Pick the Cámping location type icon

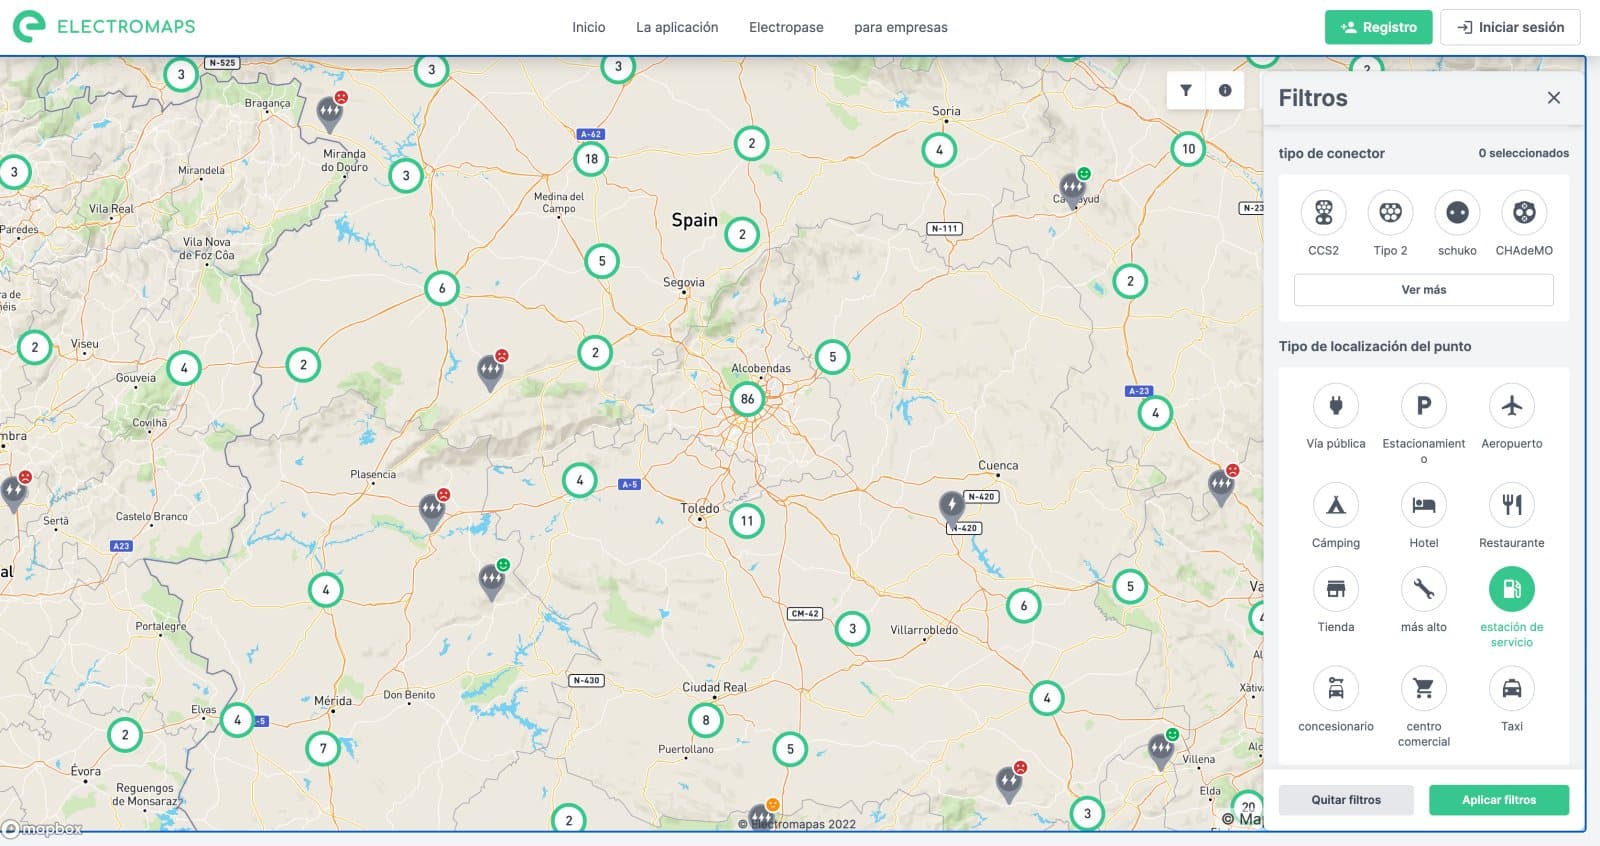coord(1335,505)
